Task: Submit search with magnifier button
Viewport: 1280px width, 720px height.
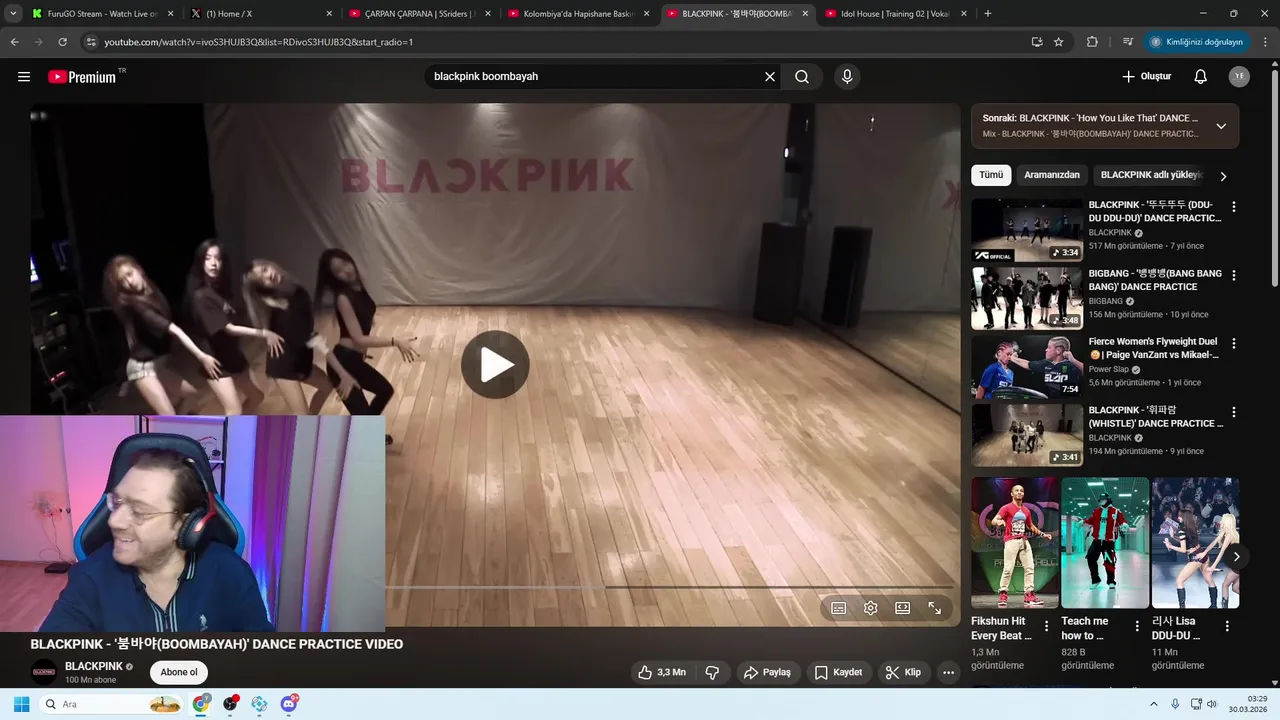Action: (802, 77)
